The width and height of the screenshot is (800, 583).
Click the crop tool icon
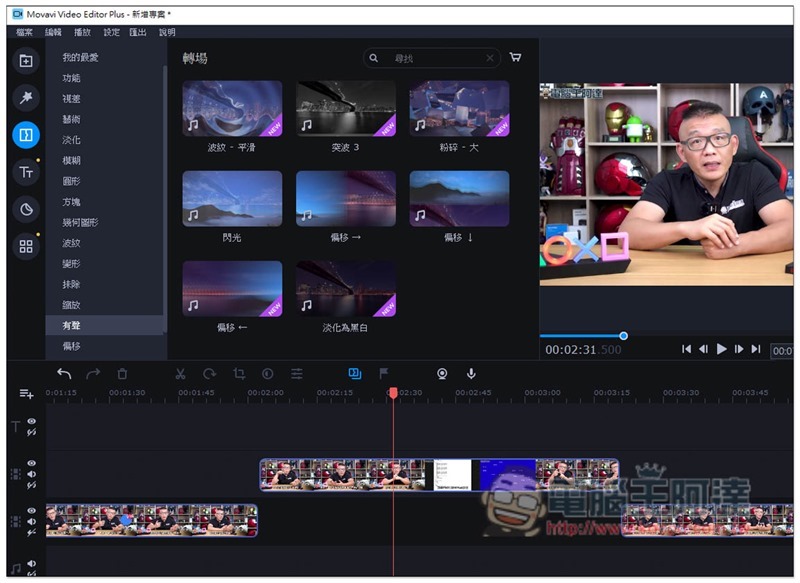[239, 374]
